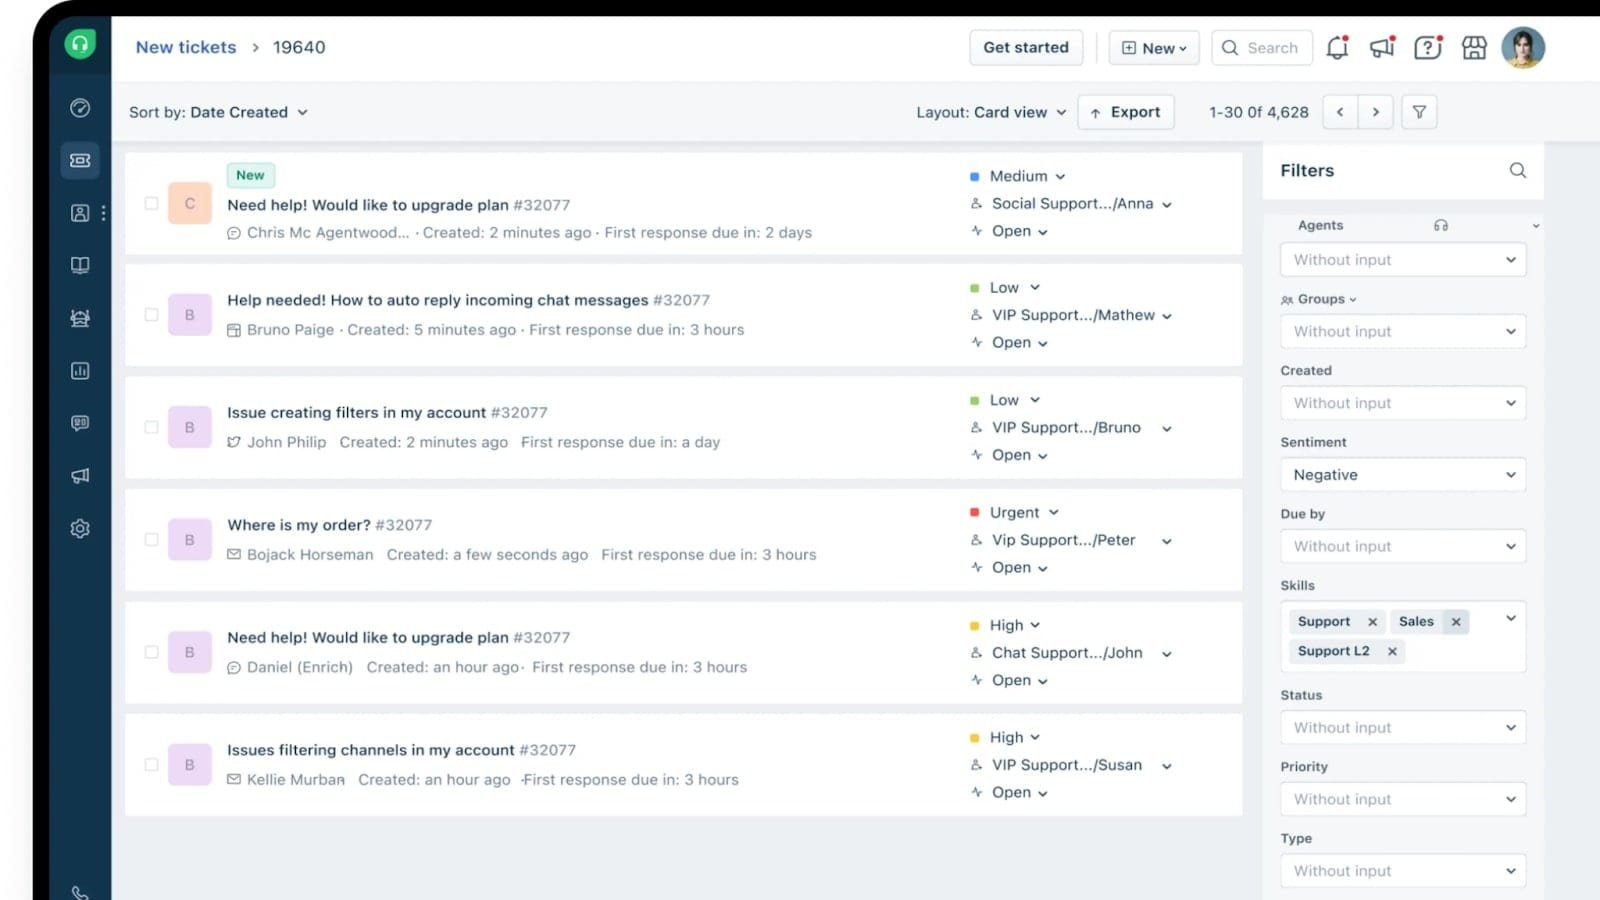Check the checkbox for 'Where is my order?' ticket

coord(151,539)
